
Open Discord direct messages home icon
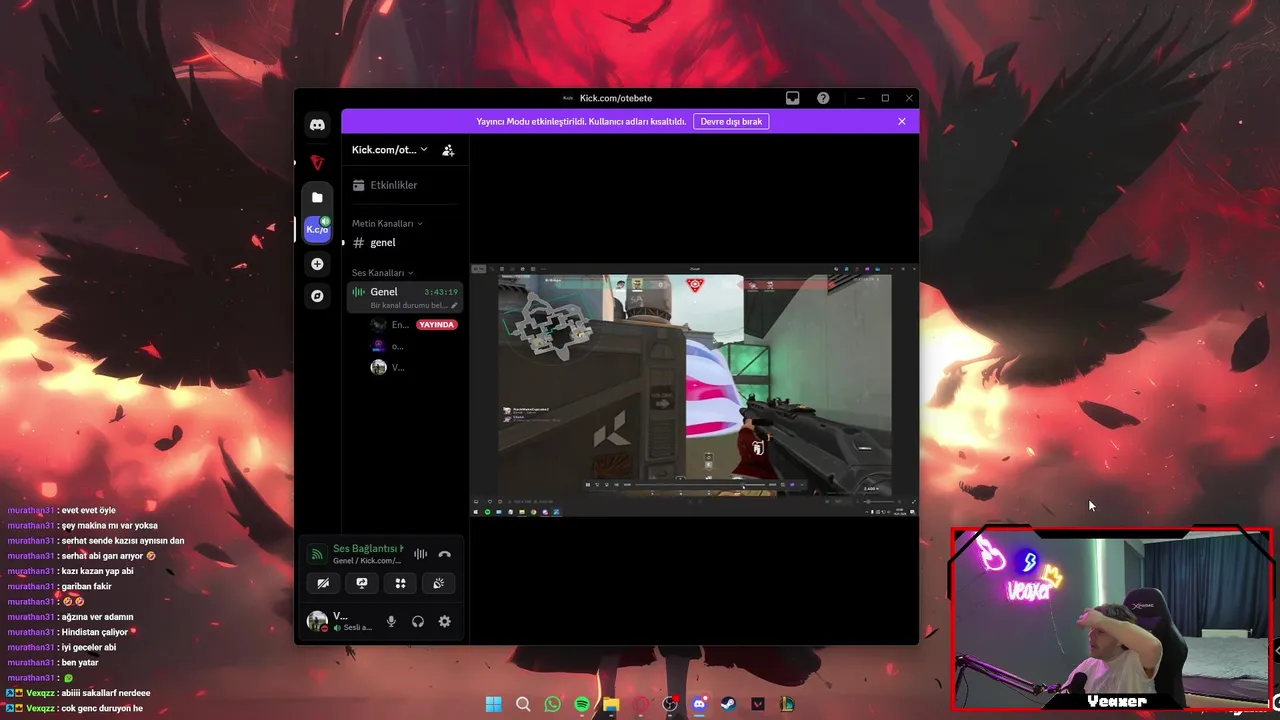(317, 125)
